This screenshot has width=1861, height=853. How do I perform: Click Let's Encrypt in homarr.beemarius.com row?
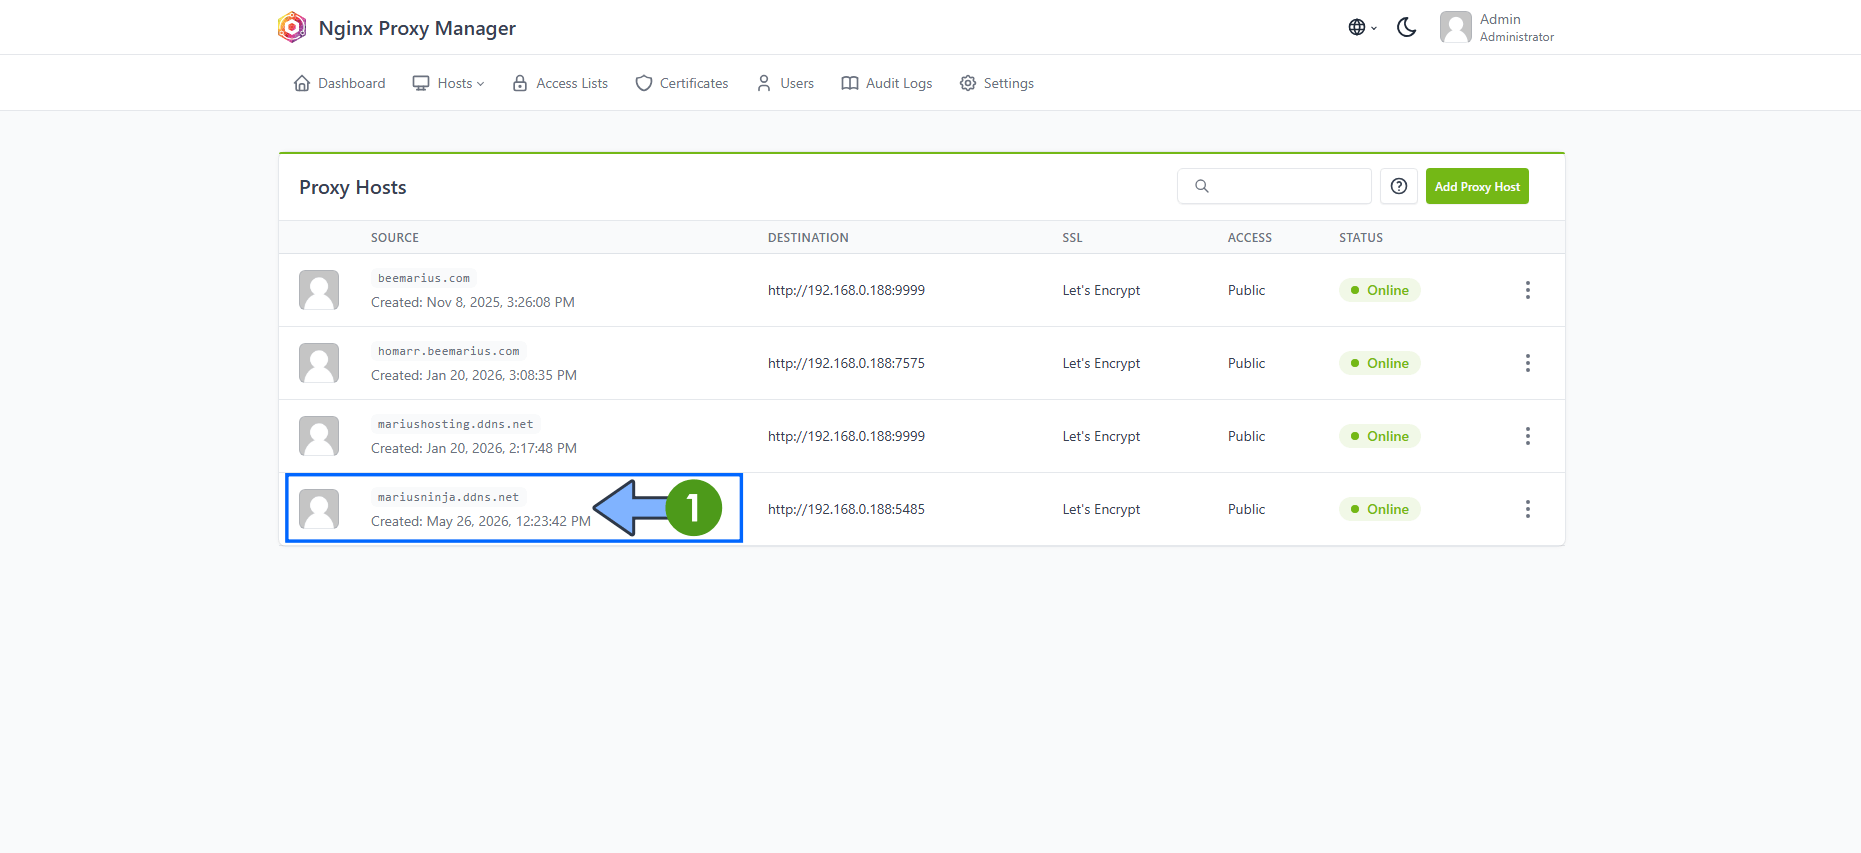click(1101, 363)
